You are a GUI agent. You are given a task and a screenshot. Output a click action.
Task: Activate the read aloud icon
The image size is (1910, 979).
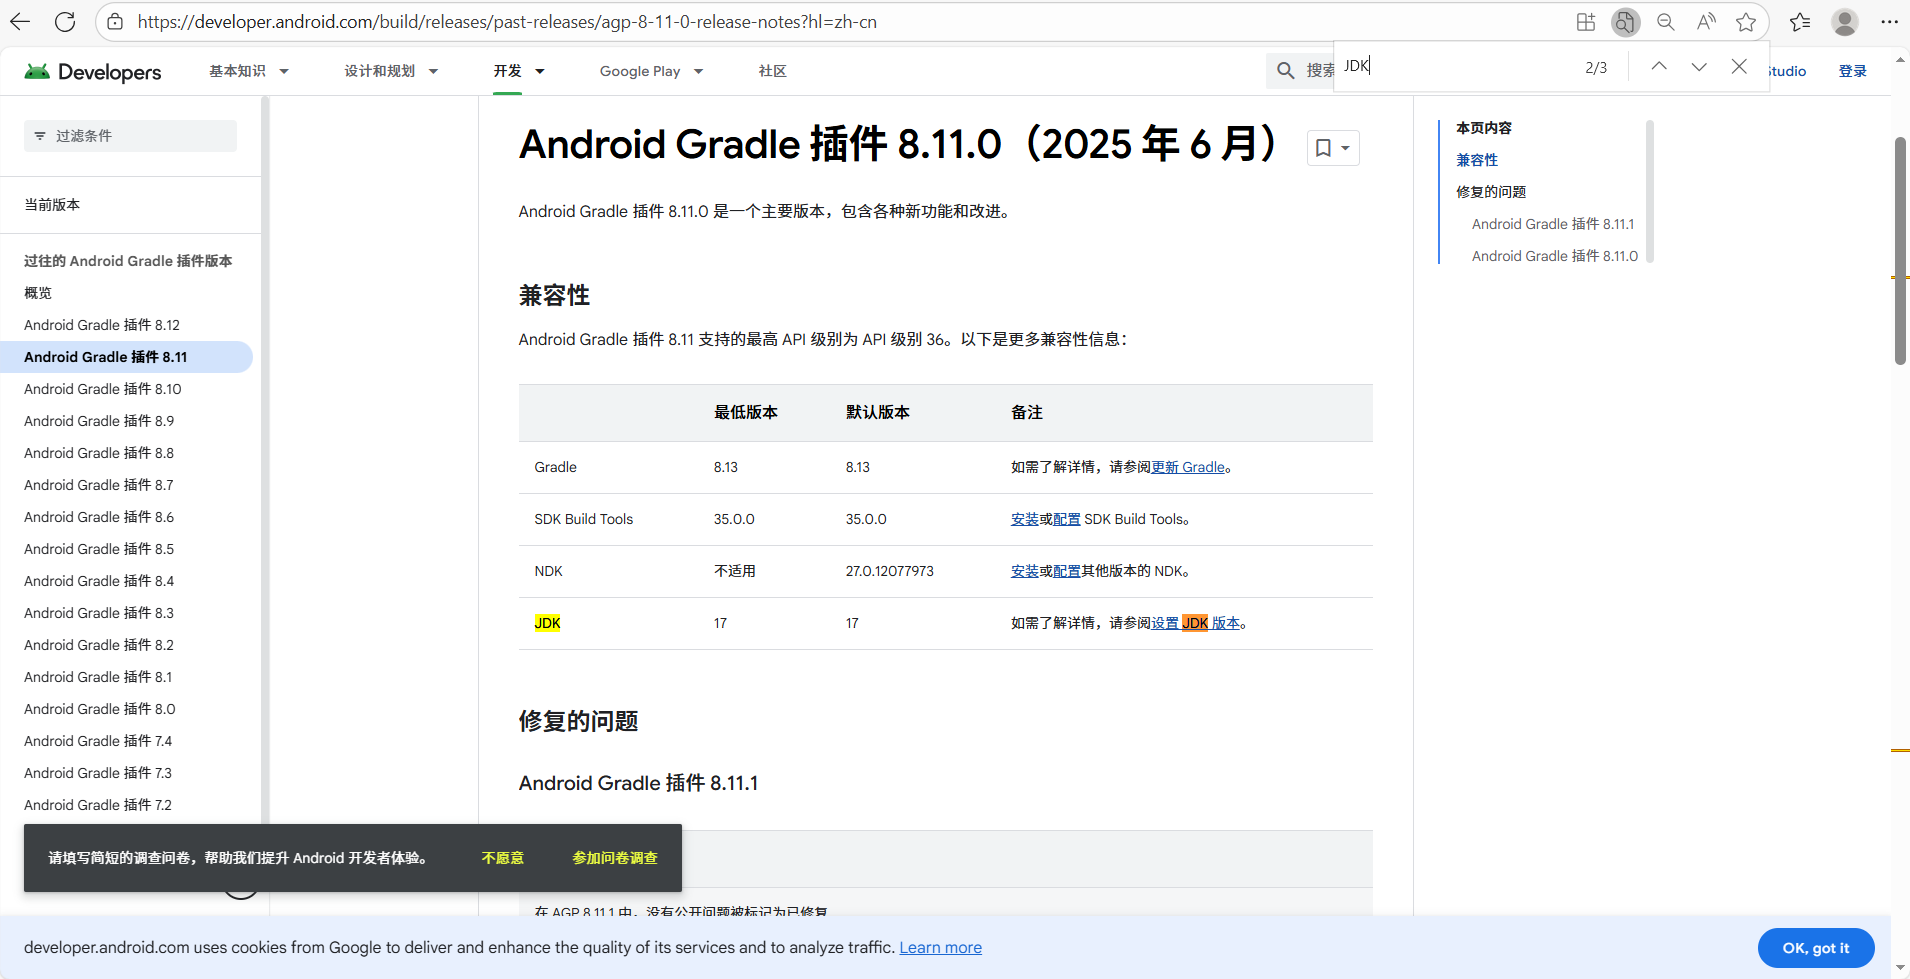pyautogui.click(x=1706, y=22)
